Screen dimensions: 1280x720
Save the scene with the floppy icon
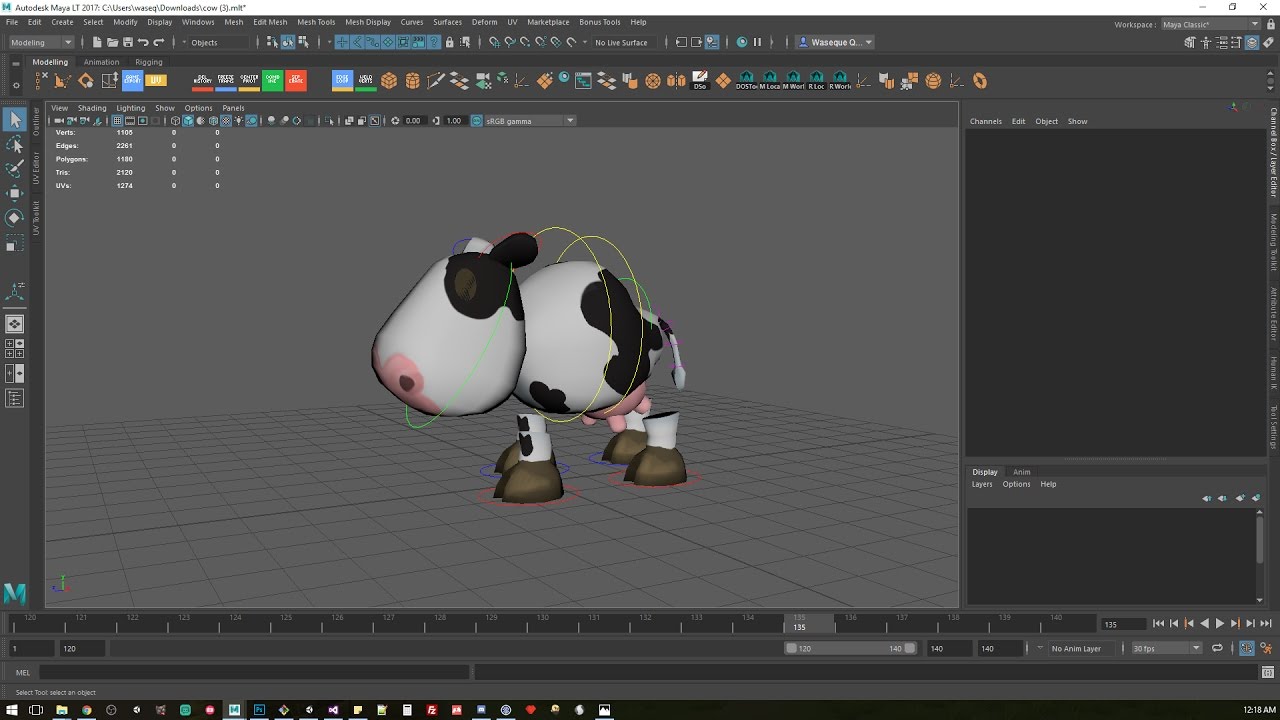click(127, 42)
